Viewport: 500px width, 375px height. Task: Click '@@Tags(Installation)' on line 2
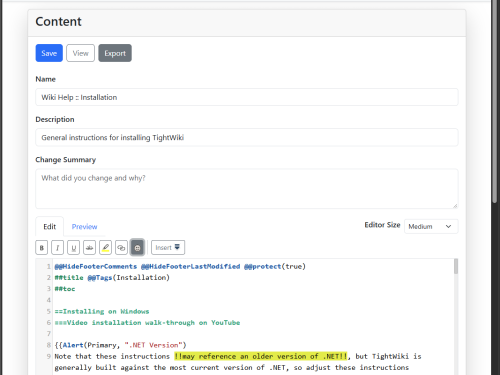click(x=129, y=277)
